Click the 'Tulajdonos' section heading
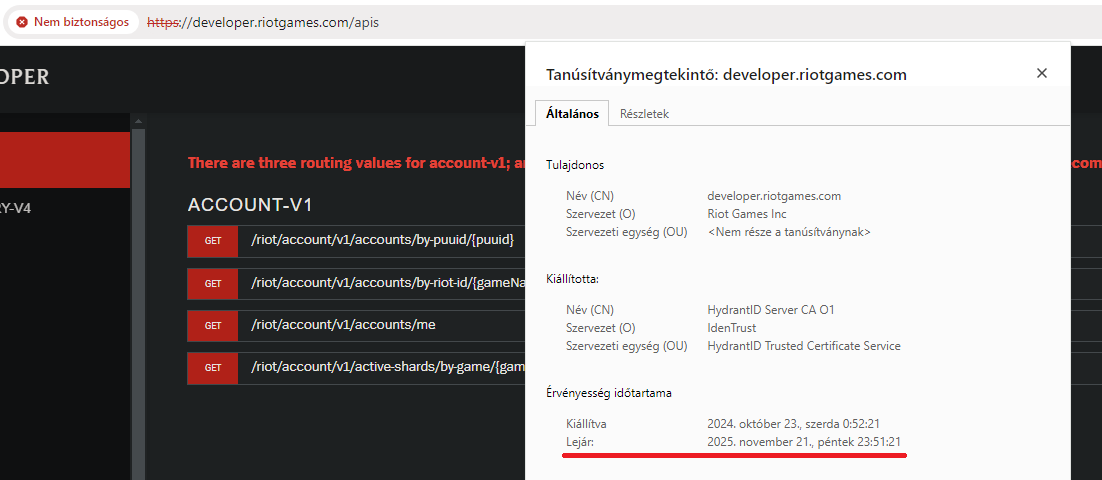The height and width of the screenshot is (480, 1102). pos(575,165)
